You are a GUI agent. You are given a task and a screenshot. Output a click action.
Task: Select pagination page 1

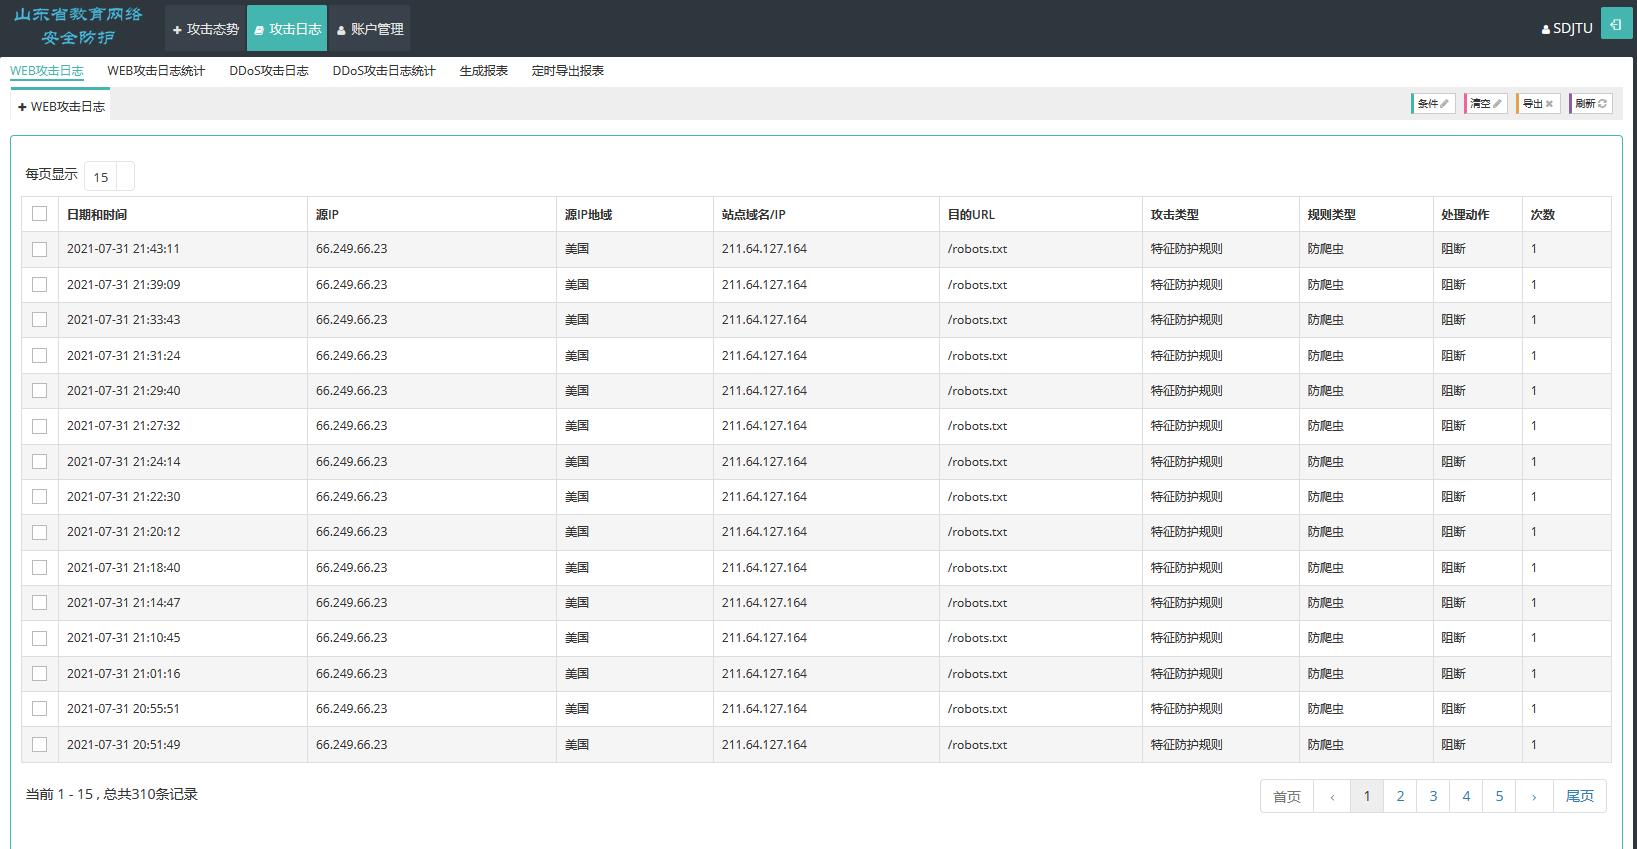point(1367,796)
